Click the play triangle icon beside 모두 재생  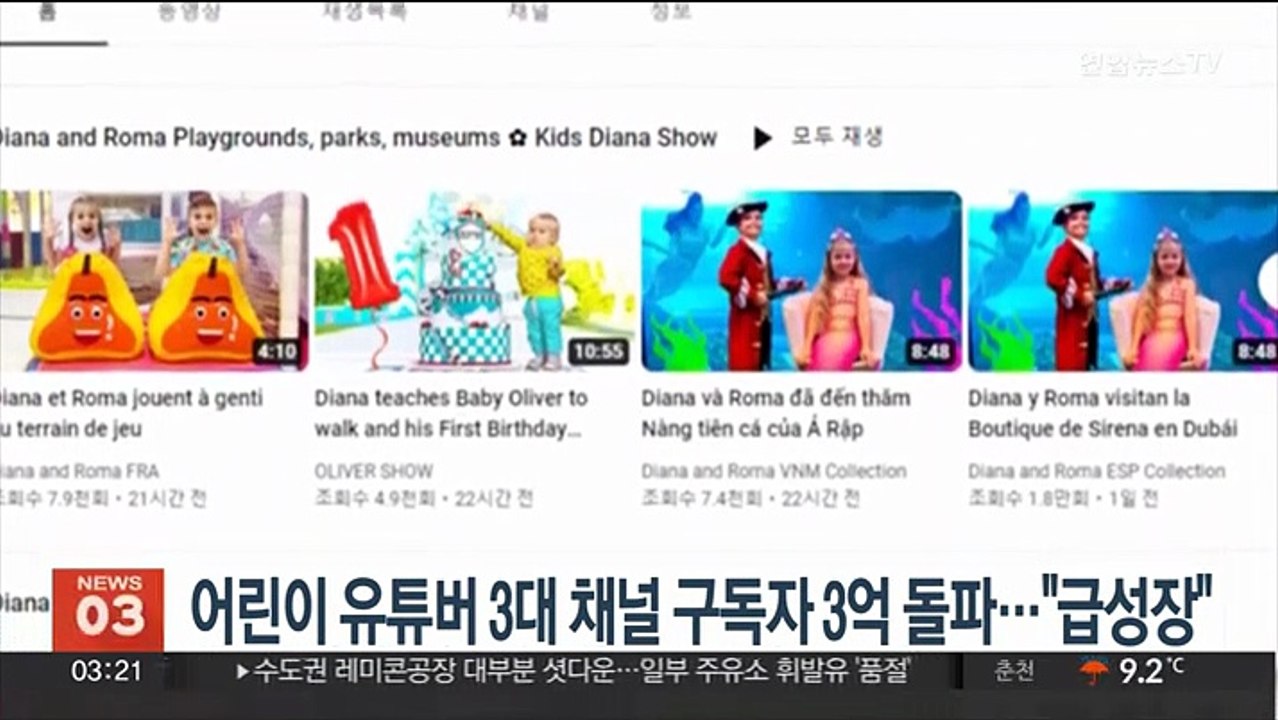[763, 138]
